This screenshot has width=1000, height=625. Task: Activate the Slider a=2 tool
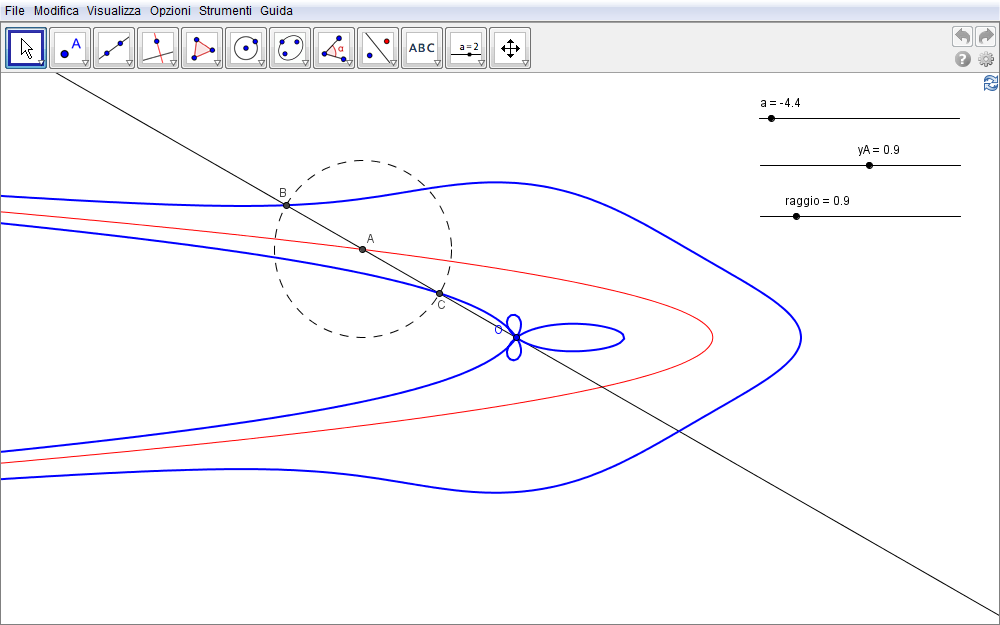coord(466,47)
